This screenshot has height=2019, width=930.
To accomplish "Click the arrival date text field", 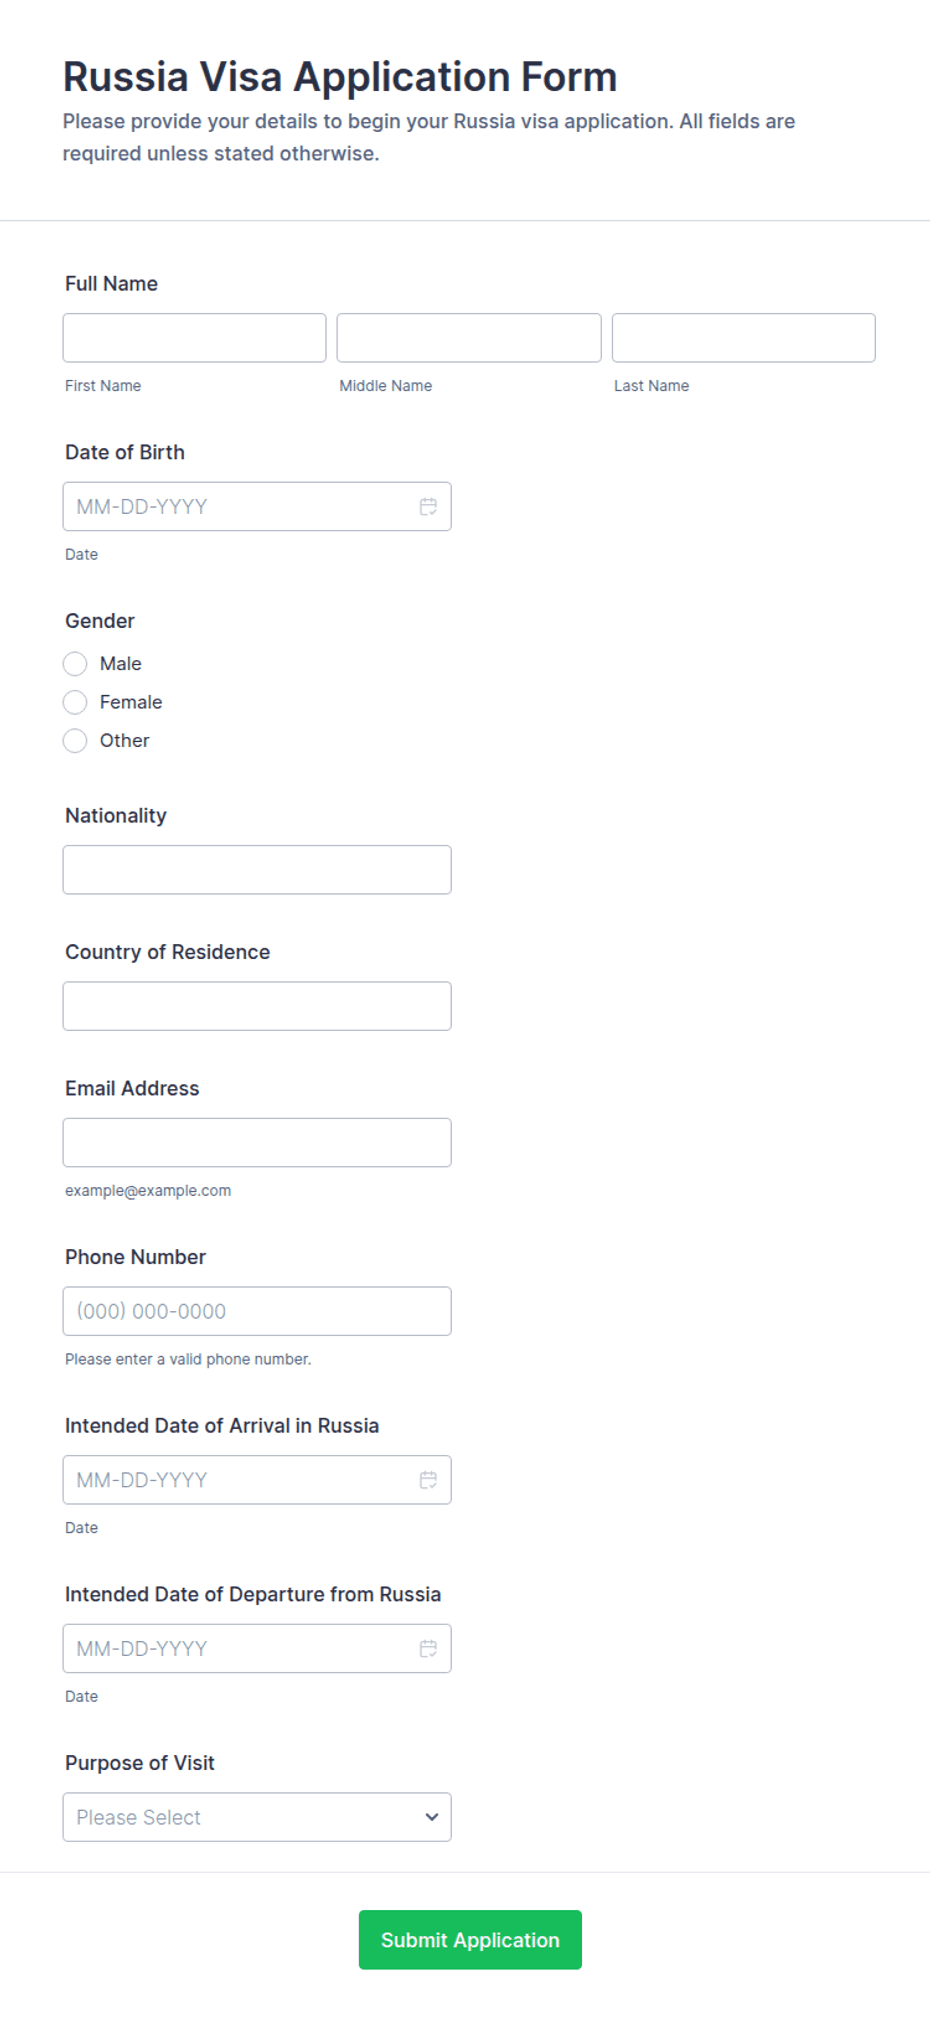I will (240, 1480).
